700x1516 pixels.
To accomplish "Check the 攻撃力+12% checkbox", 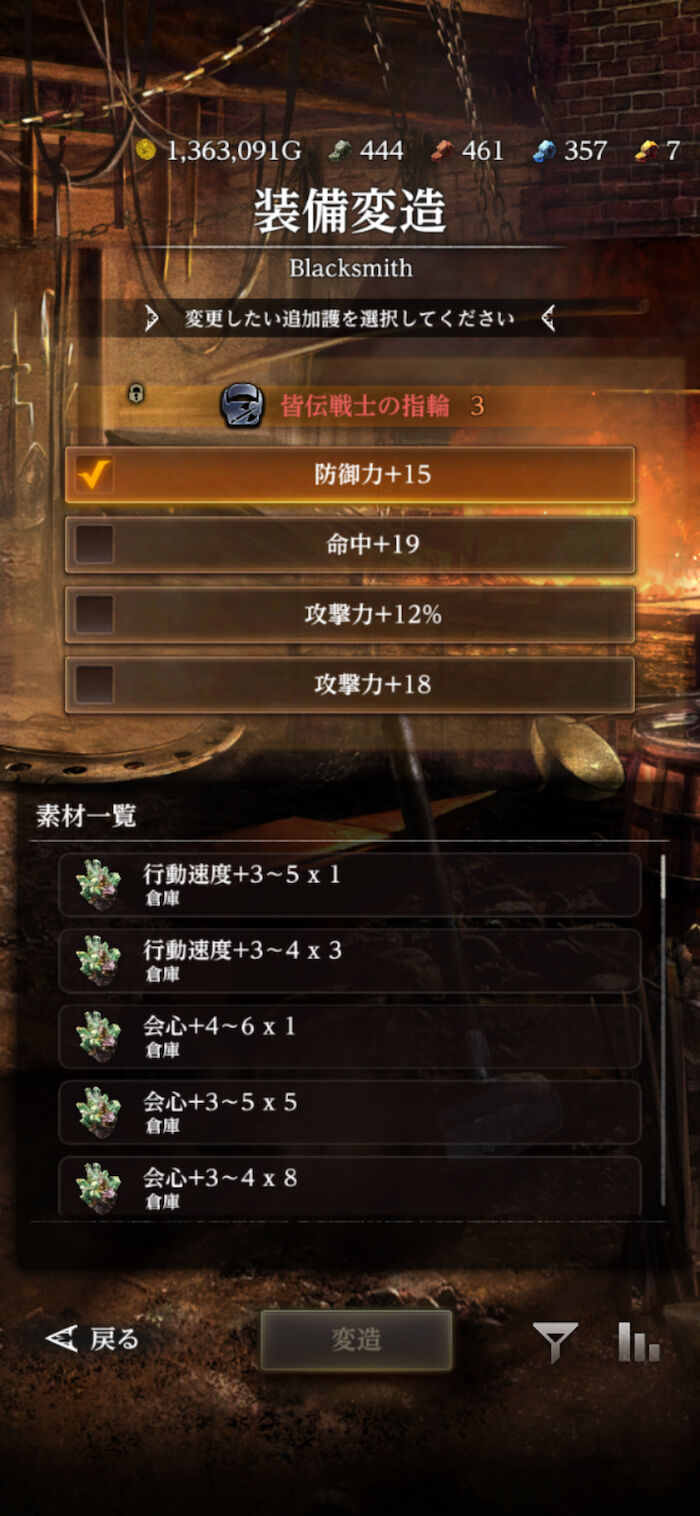I will click(95, 614).
